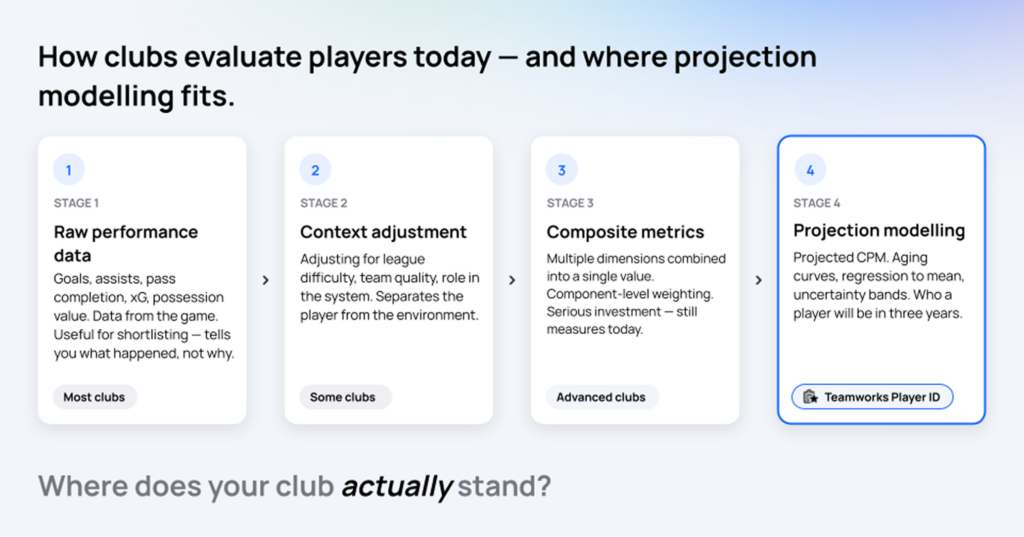Click the STAGE 1 label
The image size is (1024, 537).
click(76, 203)
